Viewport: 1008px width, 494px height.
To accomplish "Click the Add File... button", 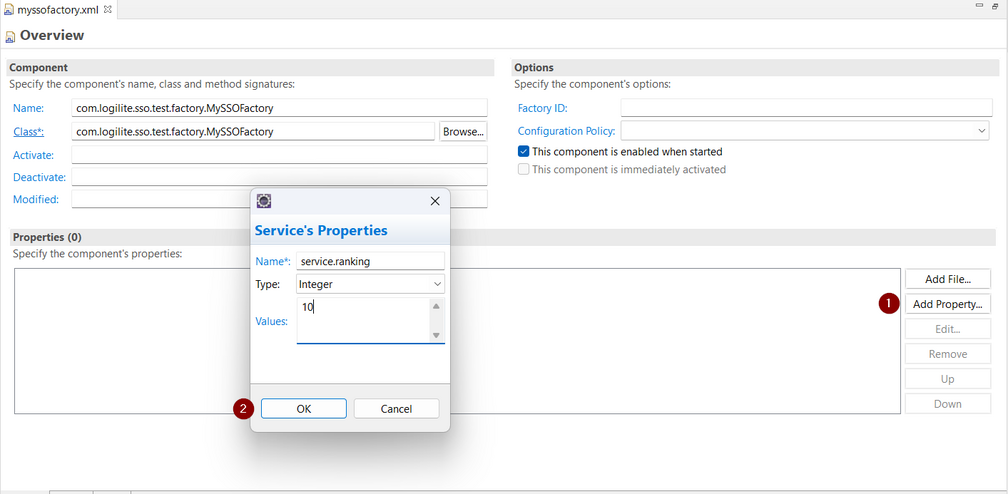I will (x=947, y=279).
